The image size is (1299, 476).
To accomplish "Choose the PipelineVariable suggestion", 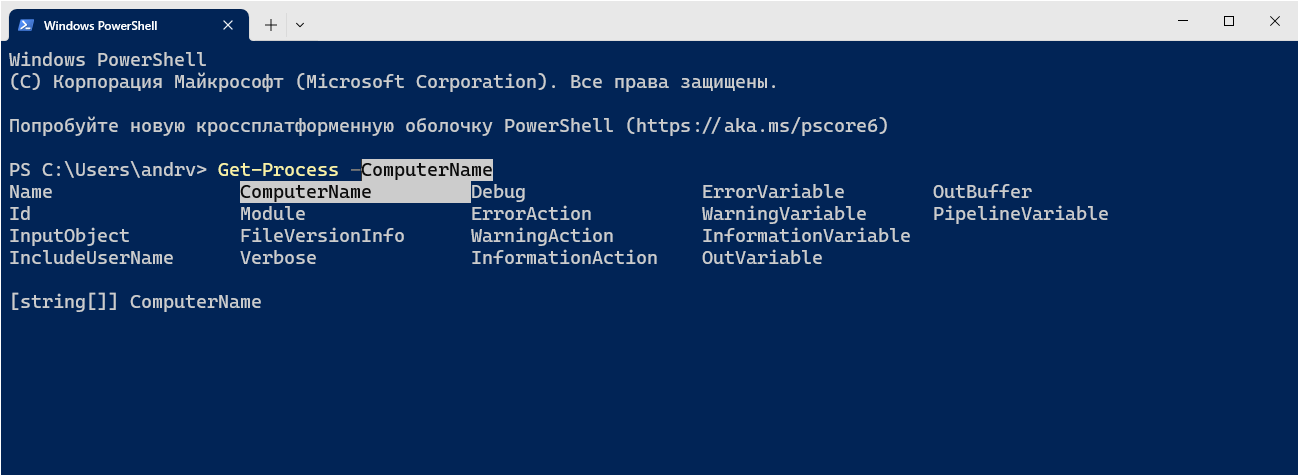I will pyautogui.click(x=1020, y=214).
